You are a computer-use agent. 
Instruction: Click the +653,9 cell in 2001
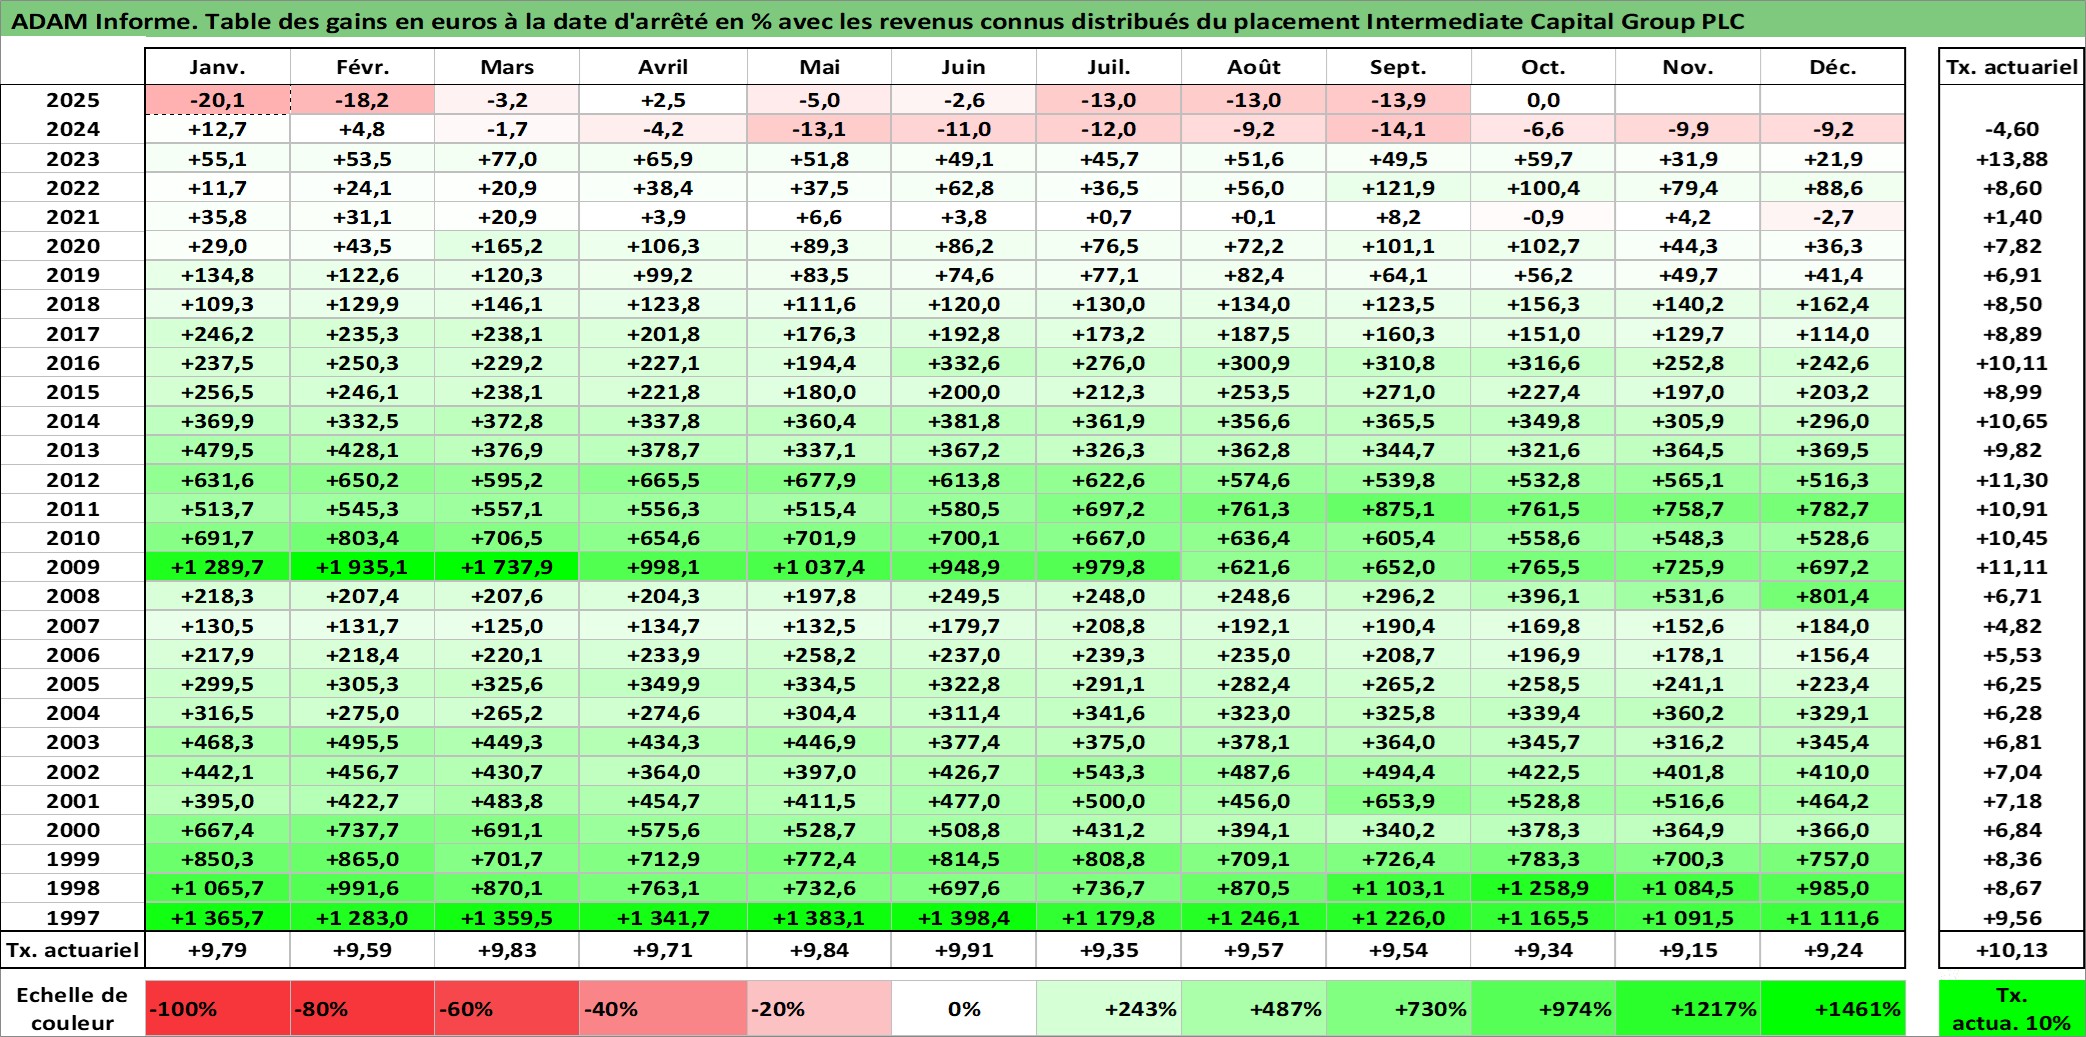pyautogui.click(x=1398, y=801)
